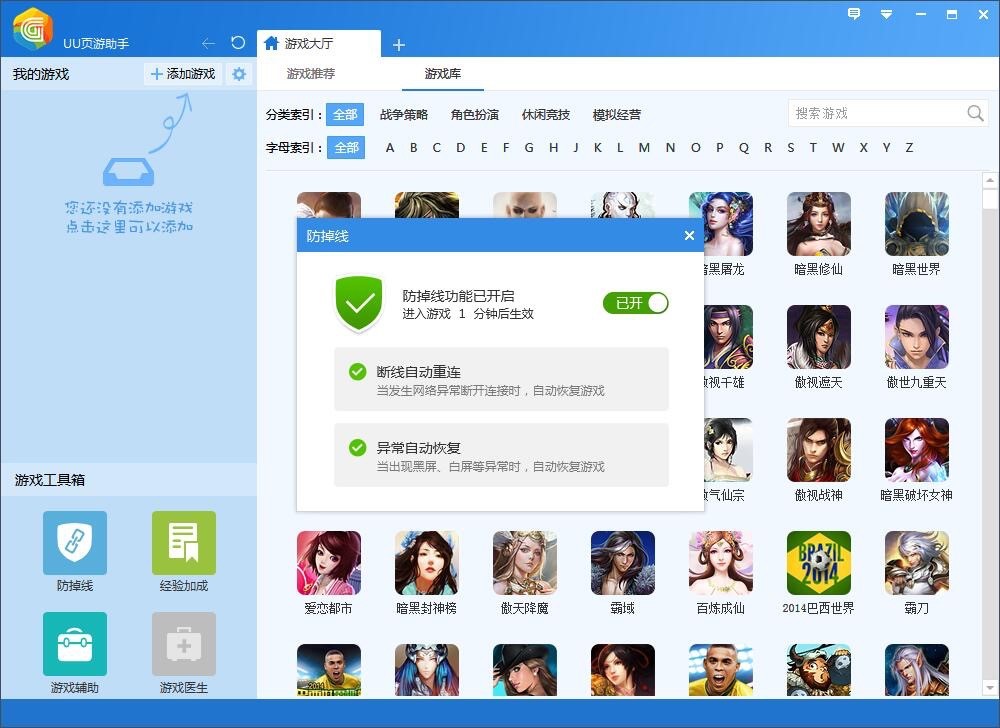Select the 游戏大厅 browser tab
This screenshot has width=1000, height=728.
319,43
